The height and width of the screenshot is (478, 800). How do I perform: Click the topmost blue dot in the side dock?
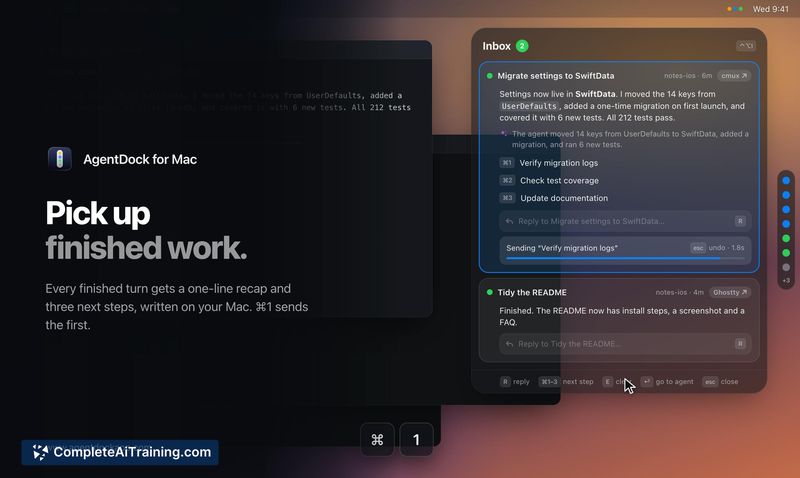(x=786, y=181)
